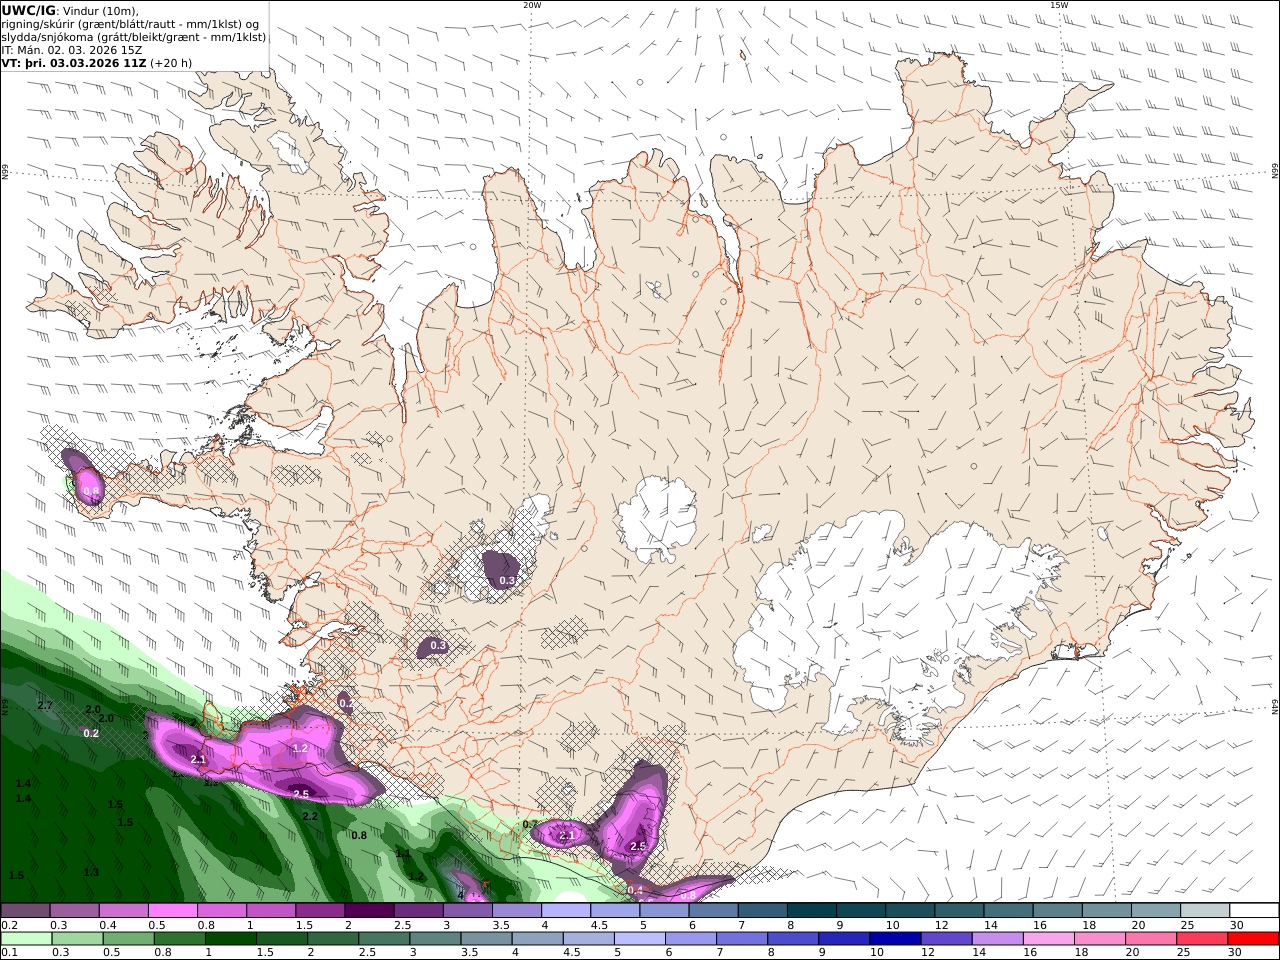Click the '20W' longitude label at top

pos(532,5)
